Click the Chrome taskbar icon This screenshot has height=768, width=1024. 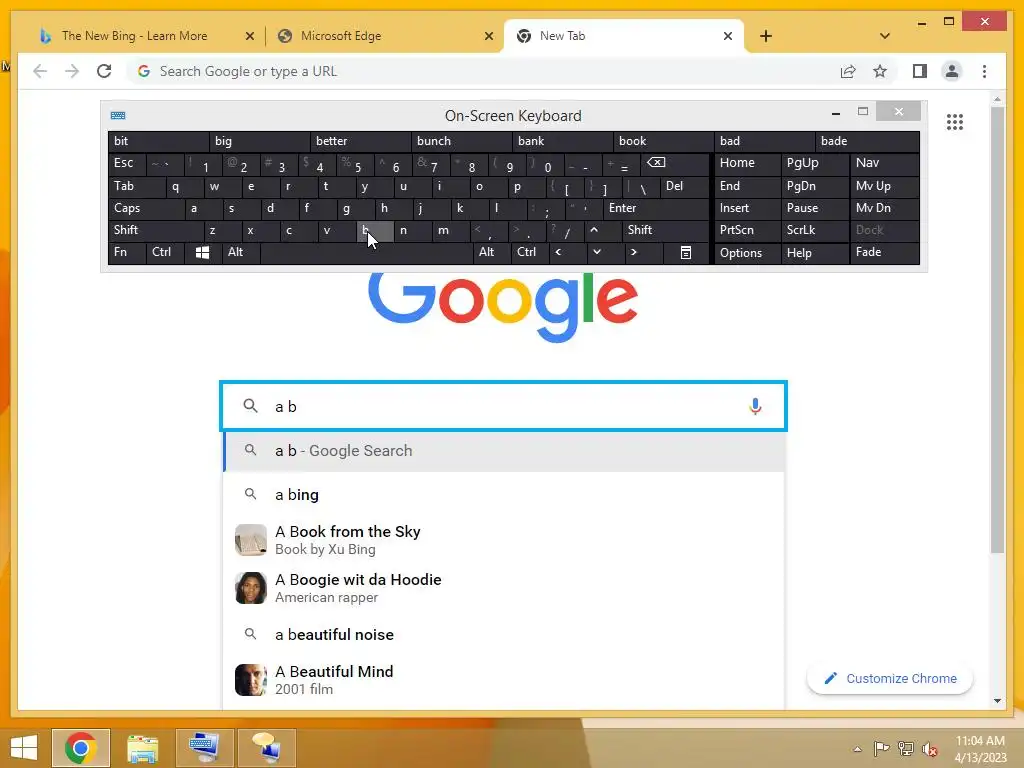(x=81, y=748)
